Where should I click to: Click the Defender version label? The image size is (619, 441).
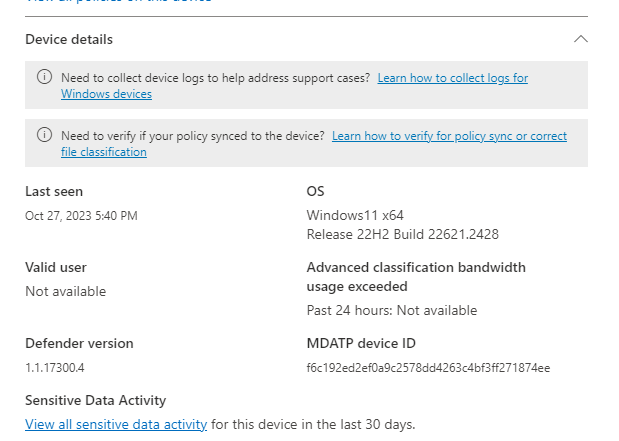(79, 343)
